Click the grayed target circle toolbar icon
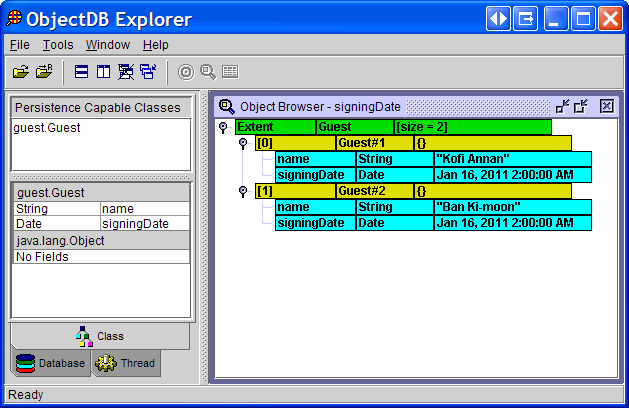The image size is (629, 408). tap(186, 72)
